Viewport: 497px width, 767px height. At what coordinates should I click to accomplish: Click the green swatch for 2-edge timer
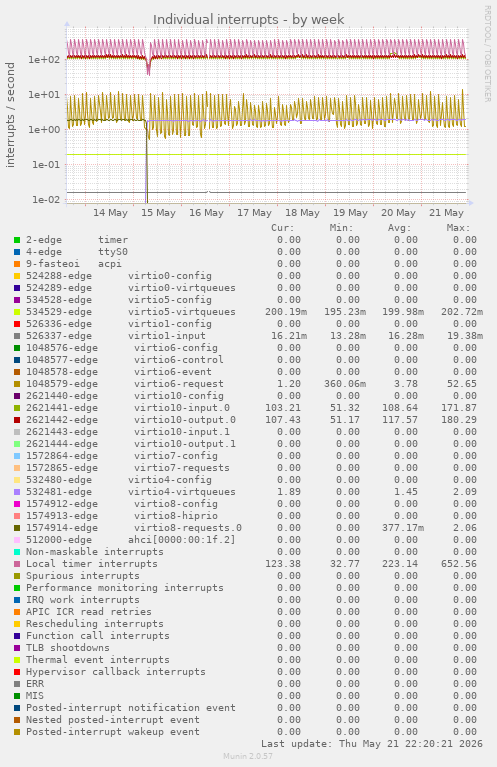click(x=17, y=240)
